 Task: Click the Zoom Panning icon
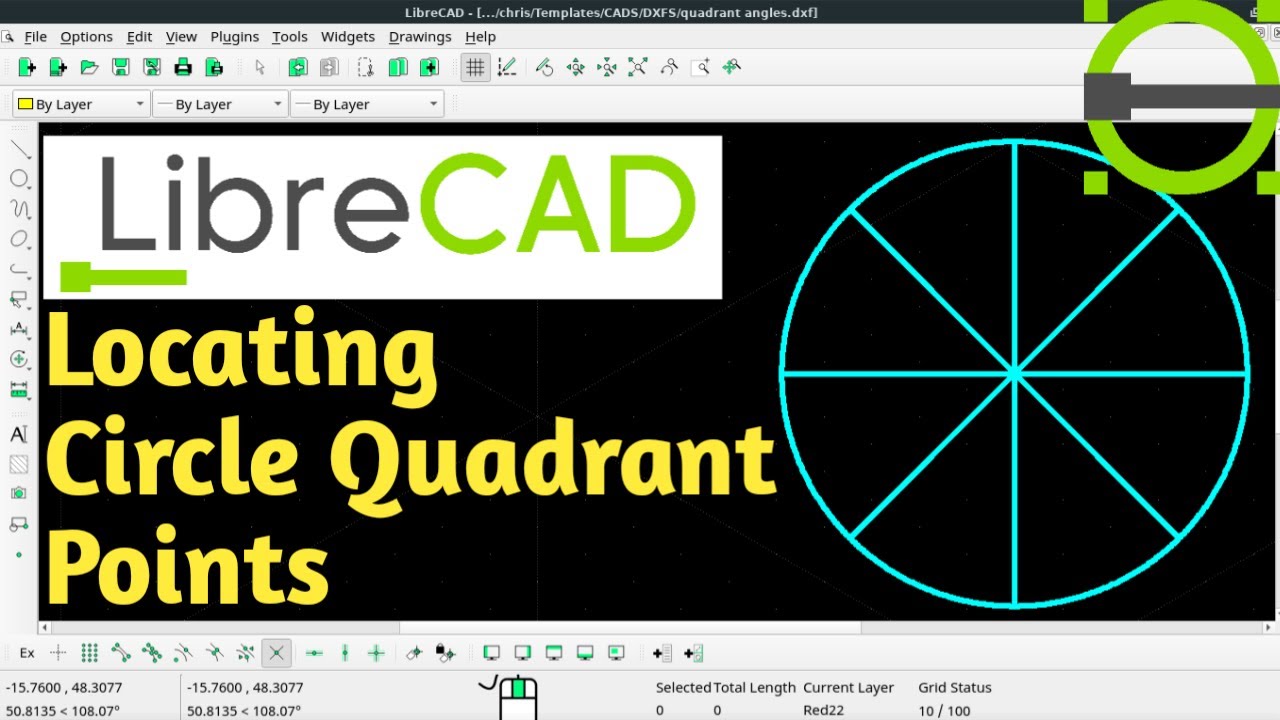pyautogui.click(x=731, y=68)
